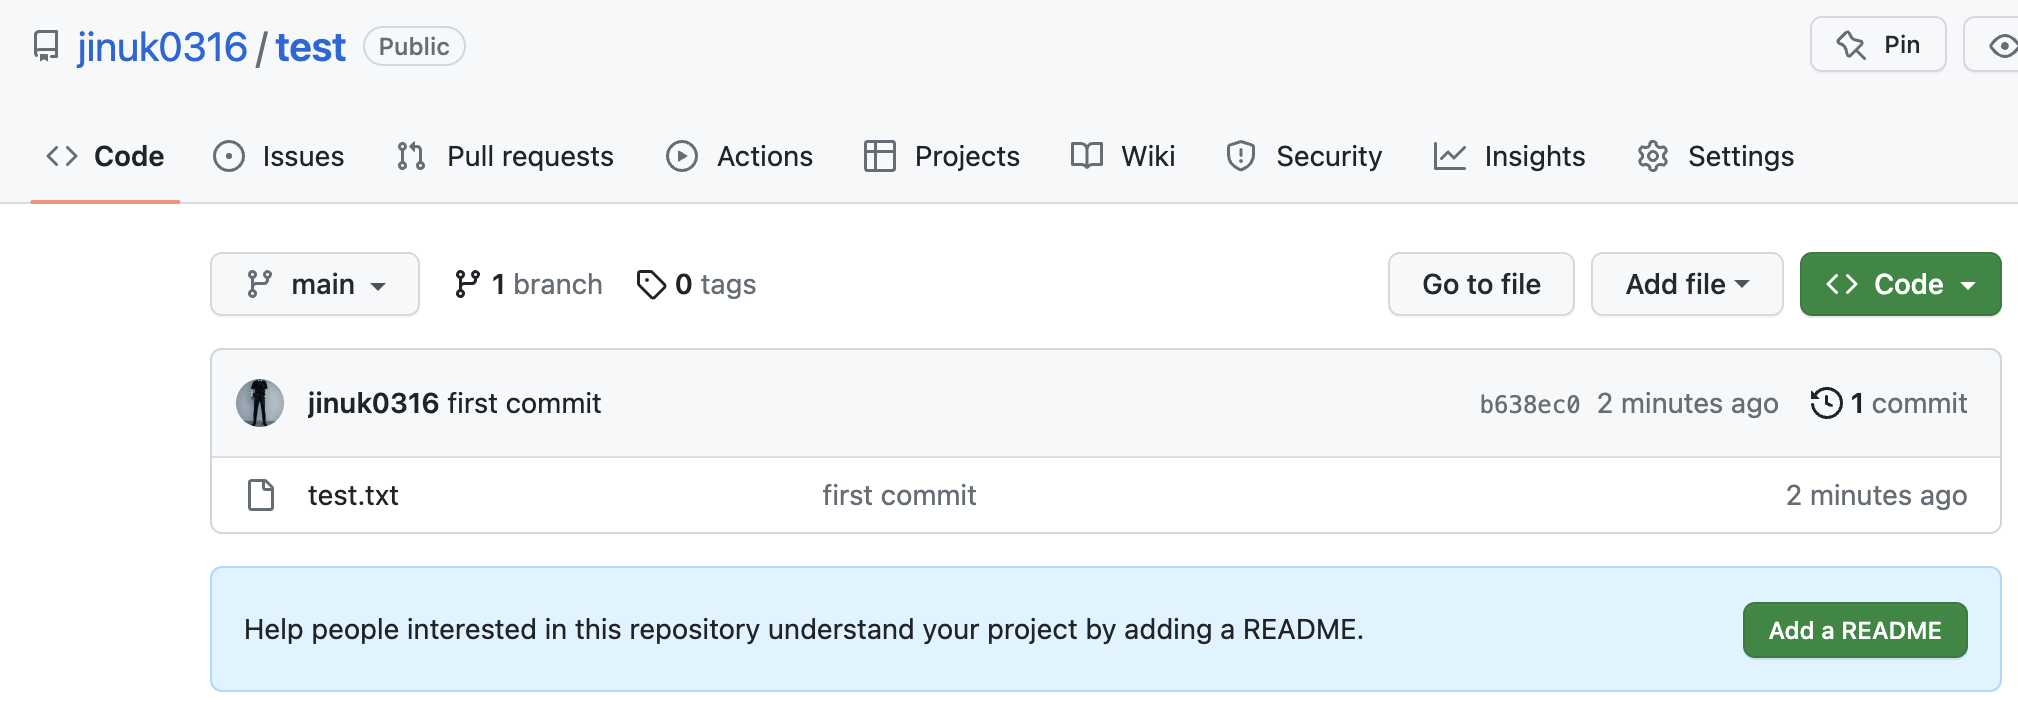The image size is (2018, 702).
Task: Open the Pull requests tab
Action: (506, 156)
